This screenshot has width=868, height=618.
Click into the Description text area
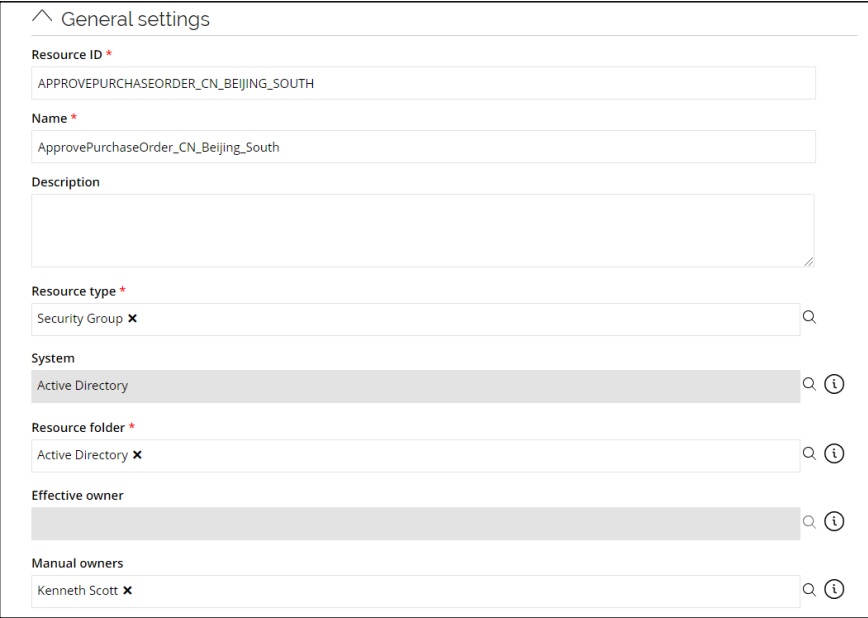[x=423, y=230]
